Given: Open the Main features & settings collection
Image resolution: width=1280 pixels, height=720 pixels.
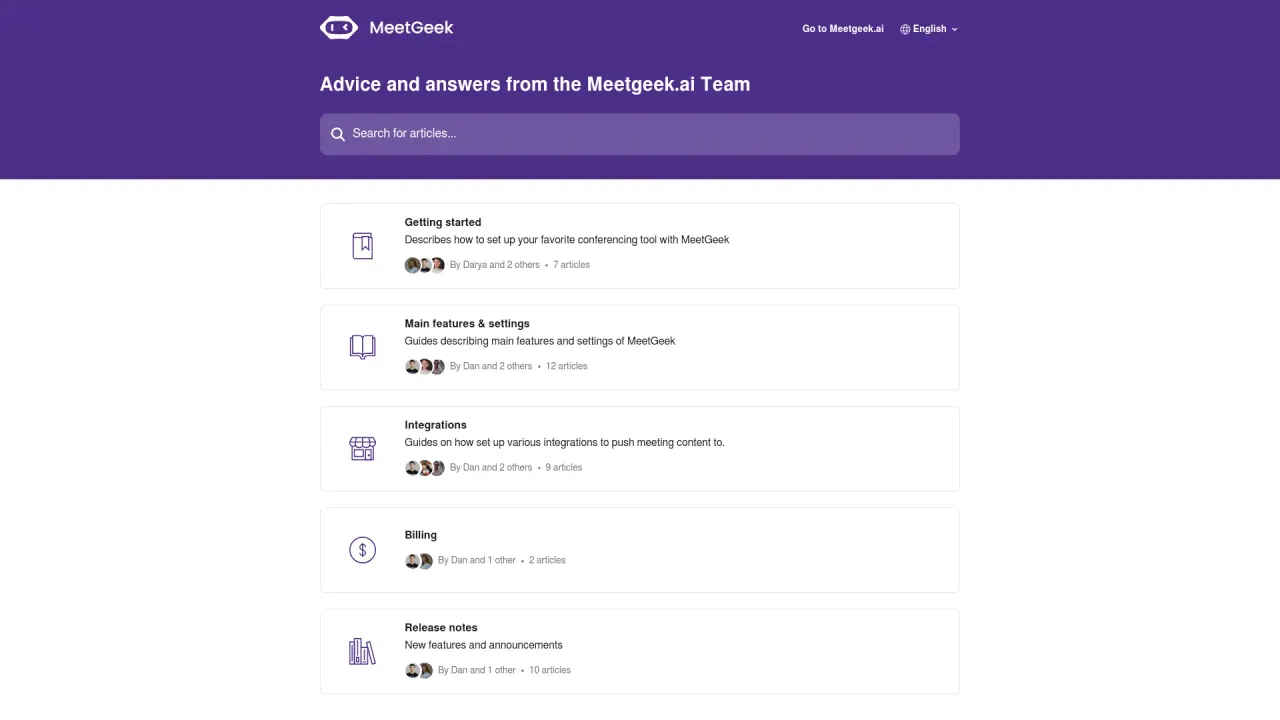Looking at the screenshot, I should [640, 347].
